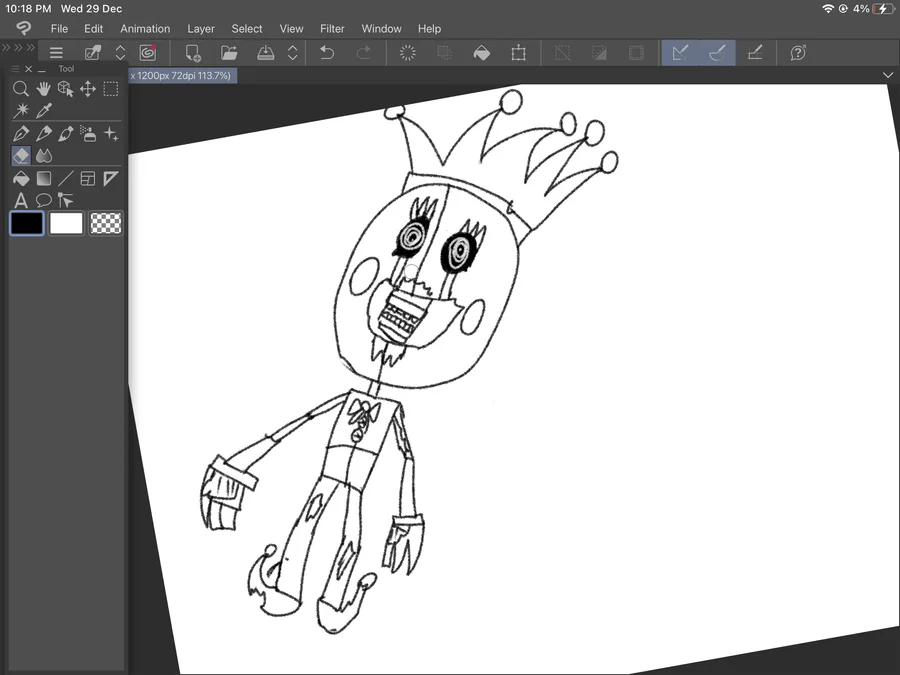Select the Eyedropper tool

[x=44, y=110]
